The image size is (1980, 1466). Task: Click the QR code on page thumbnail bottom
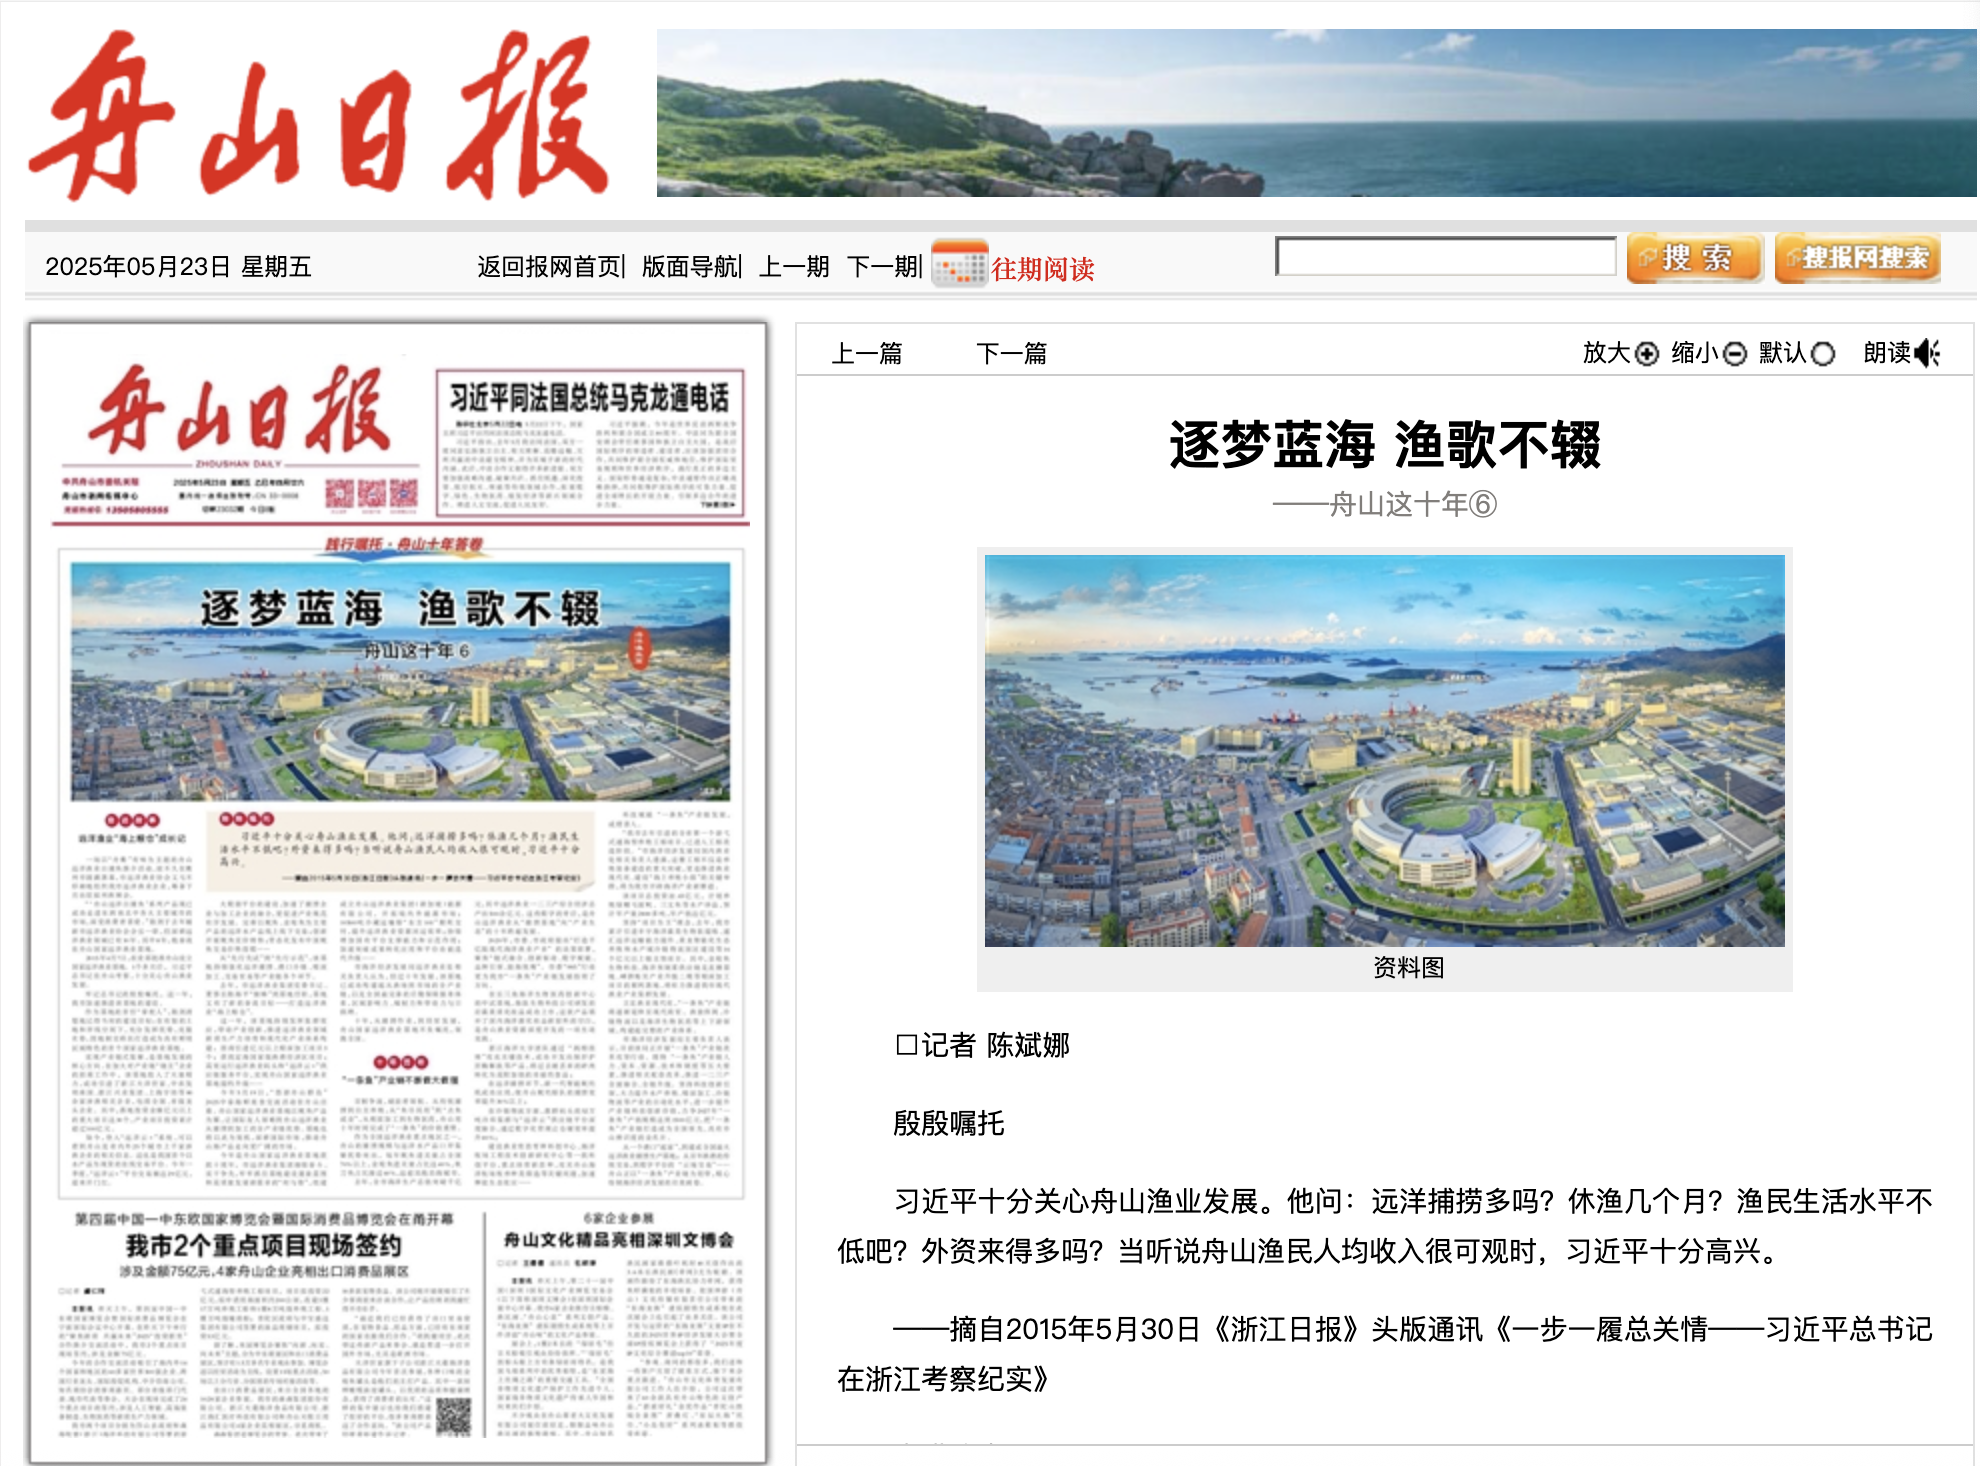(x=453, y=1416)
